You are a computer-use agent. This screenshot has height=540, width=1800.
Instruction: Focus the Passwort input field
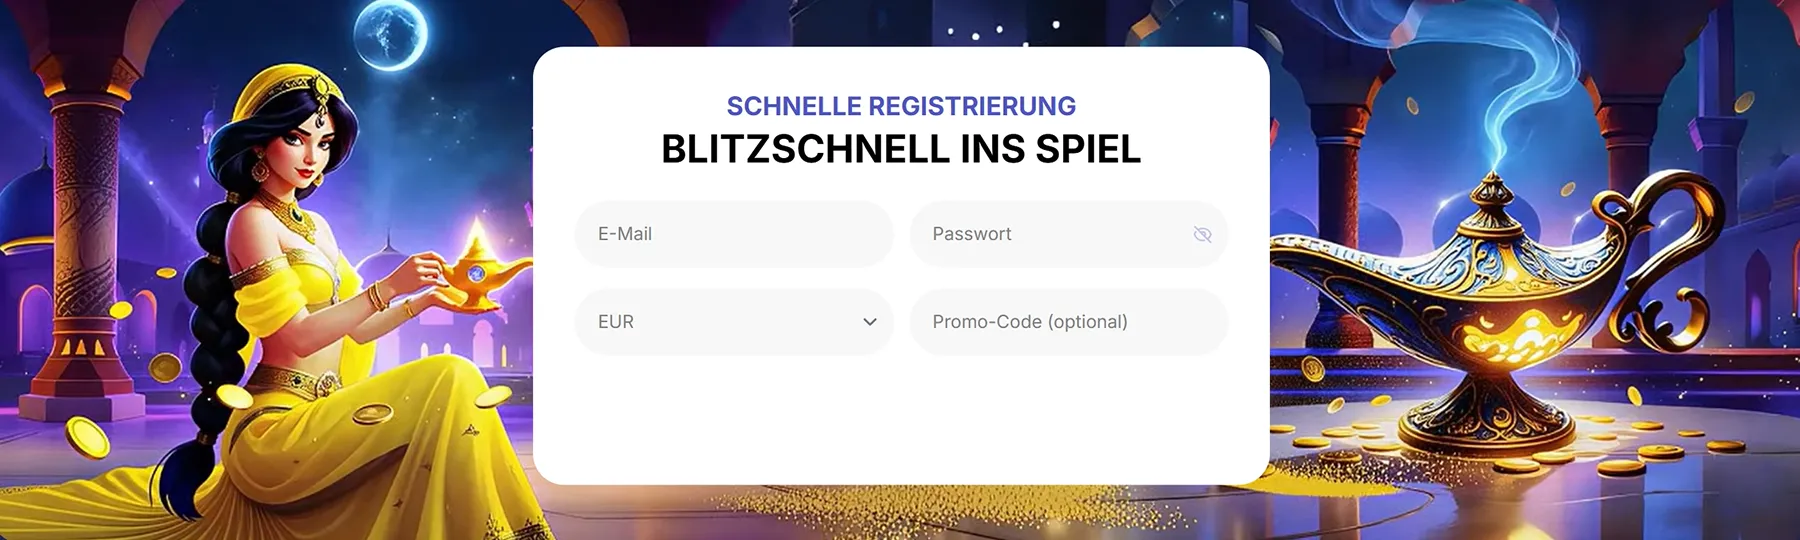coord(1050,234)
